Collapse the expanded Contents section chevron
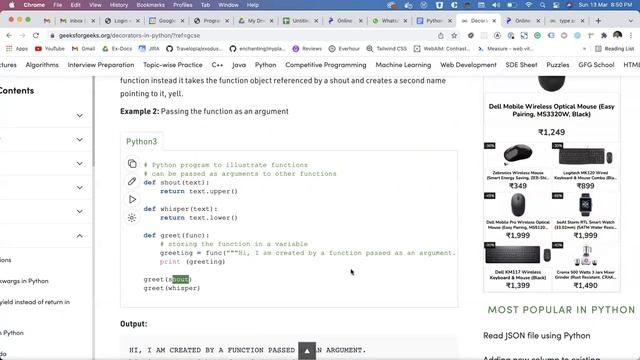This screenshot has height=360, width=640. tap(80, 236)
